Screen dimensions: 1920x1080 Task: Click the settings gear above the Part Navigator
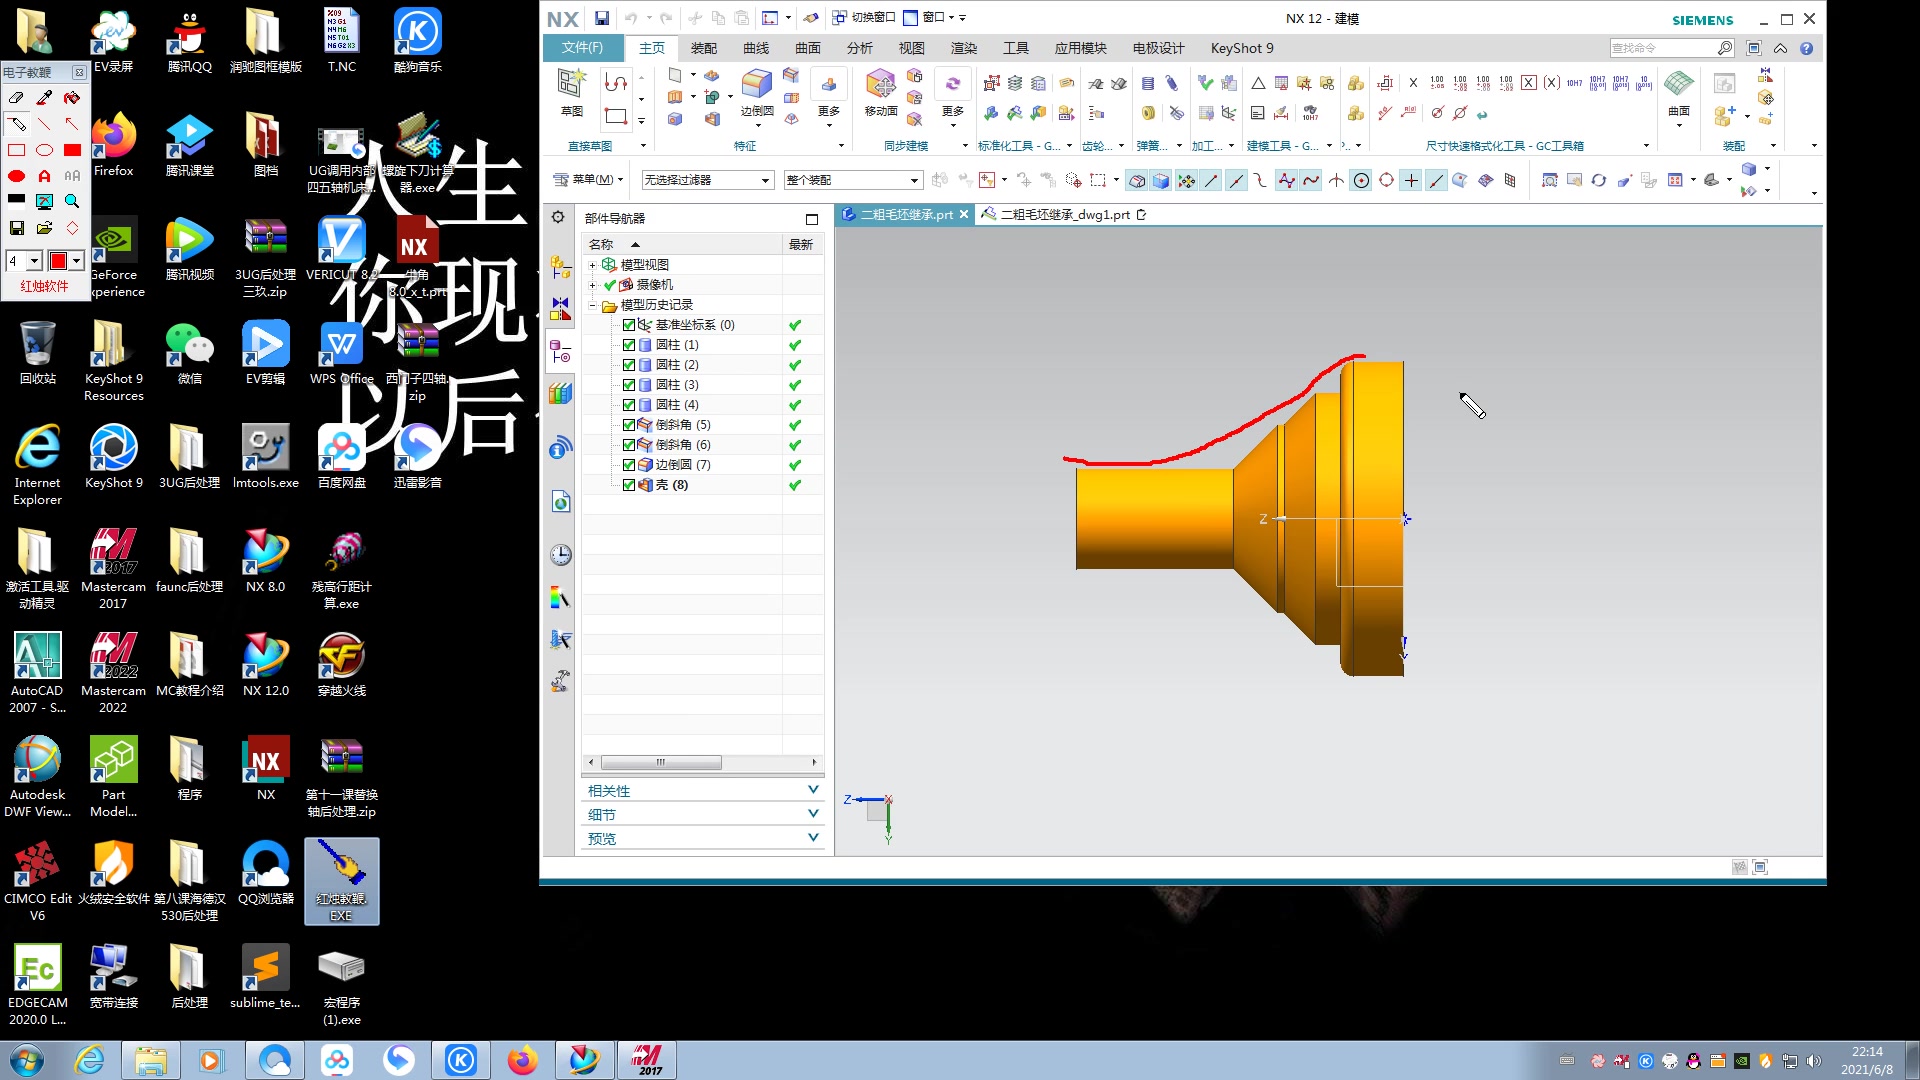coord(558,218)
